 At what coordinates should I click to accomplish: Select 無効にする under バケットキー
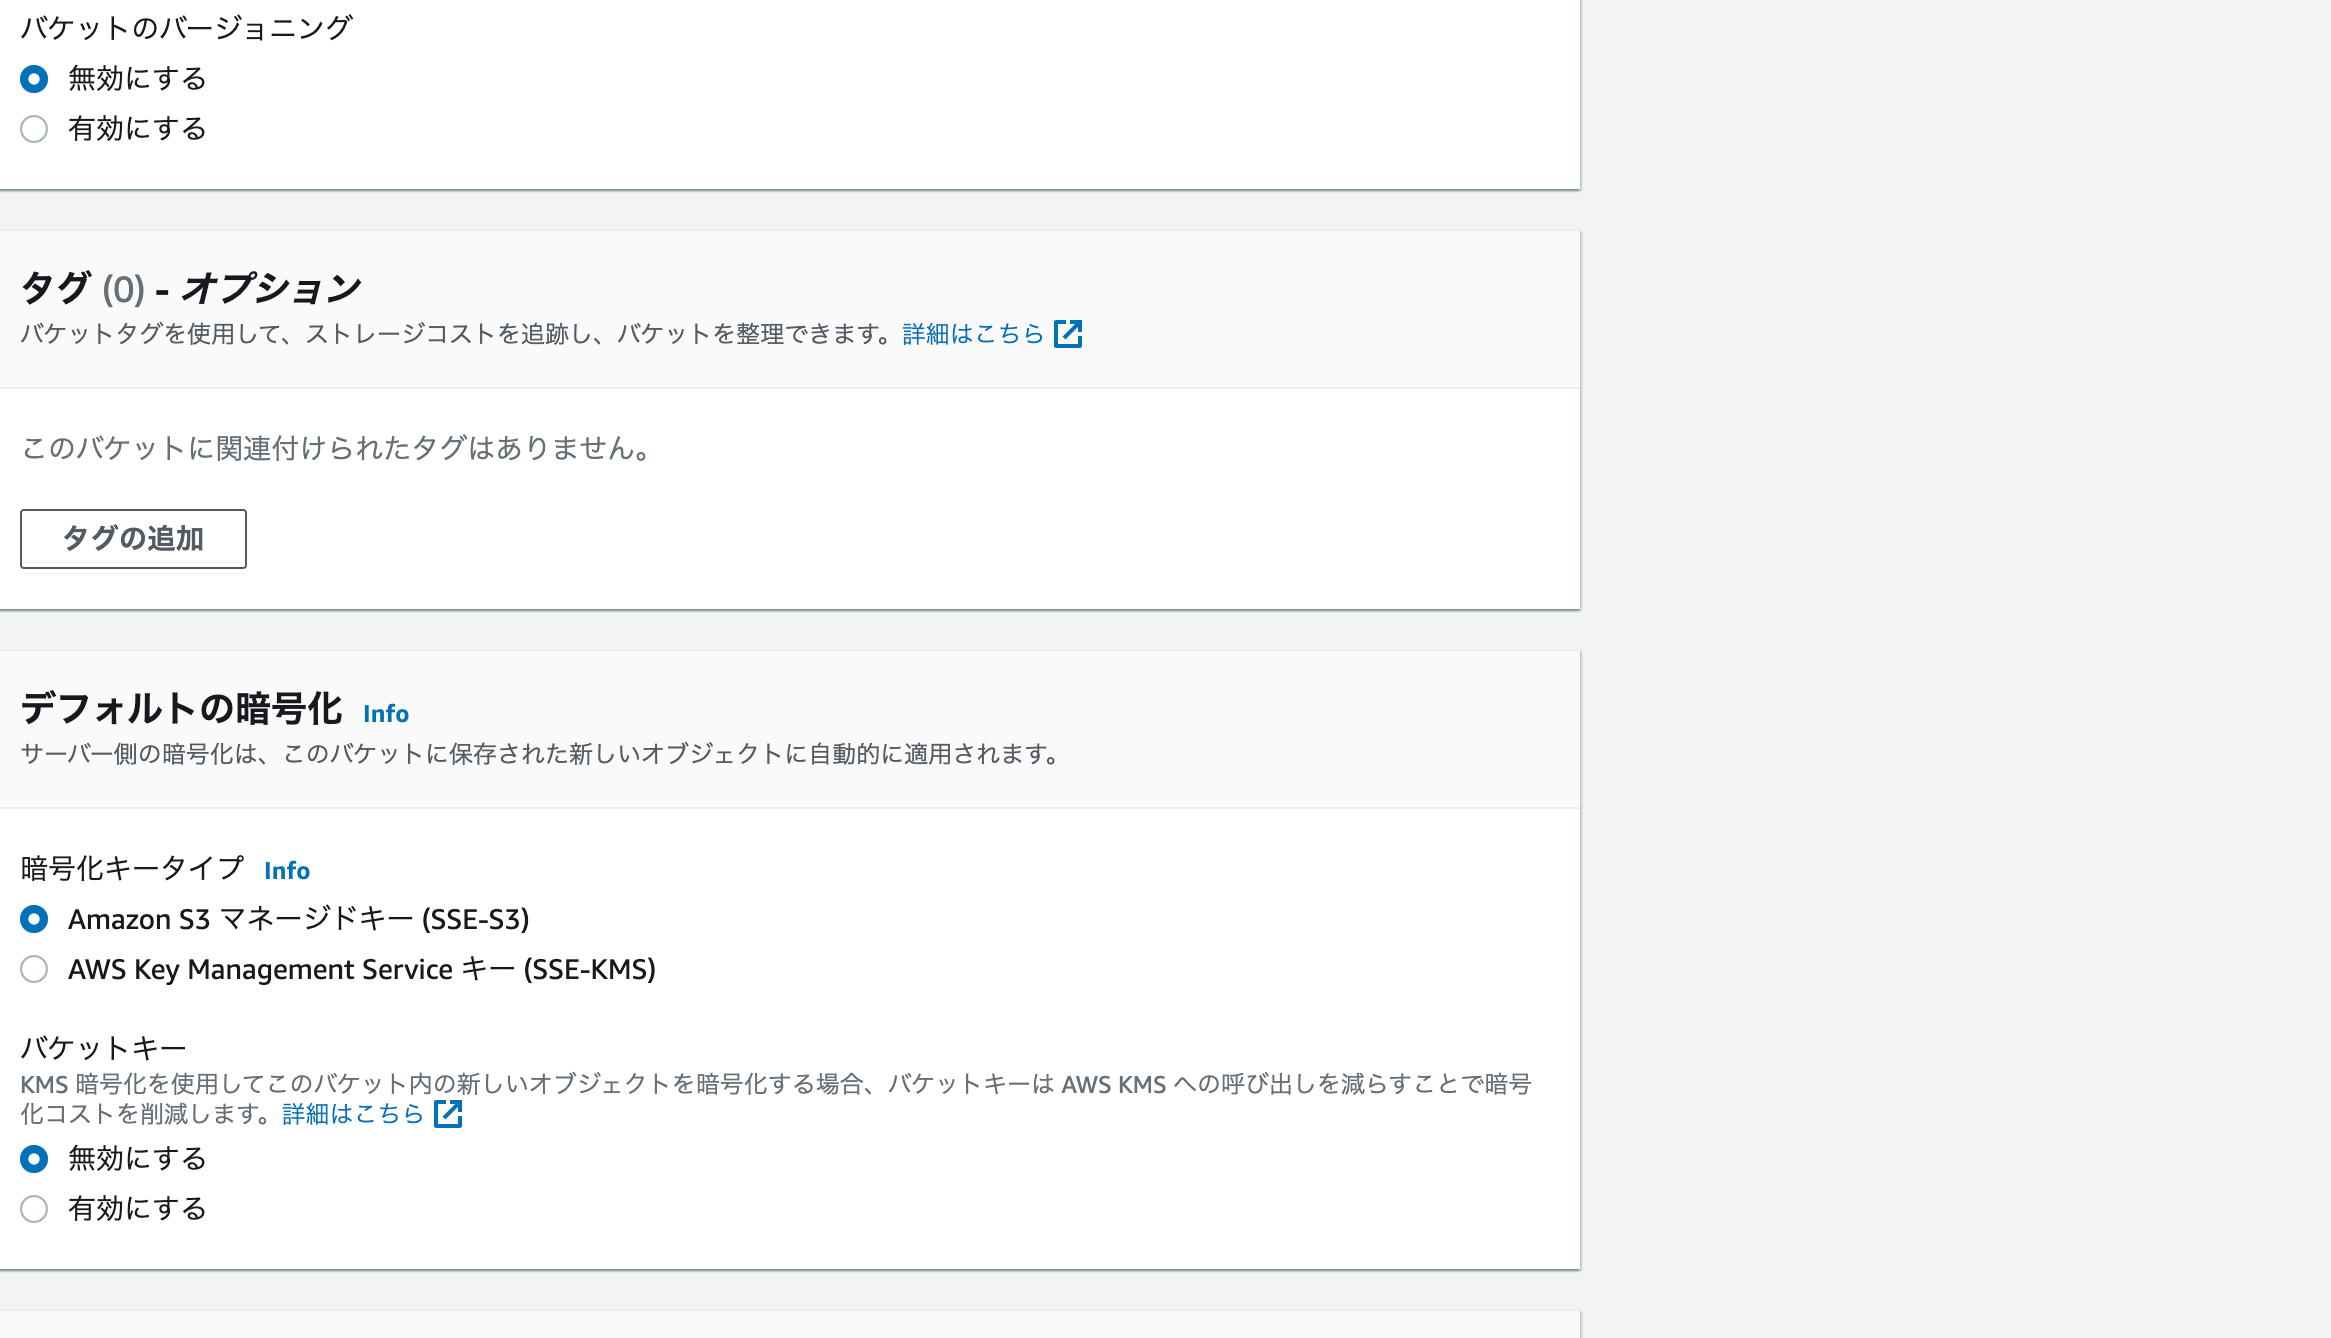click(x=35, y=1158)
